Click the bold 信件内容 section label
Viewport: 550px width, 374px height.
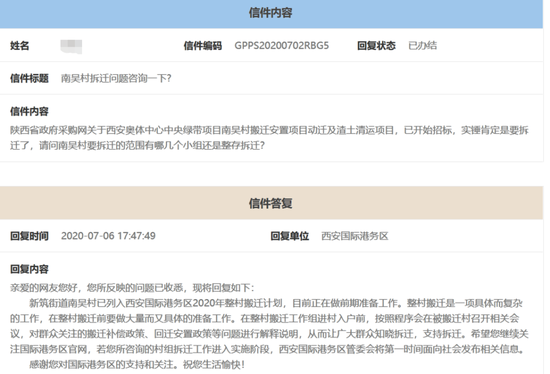tap(29, 111)
